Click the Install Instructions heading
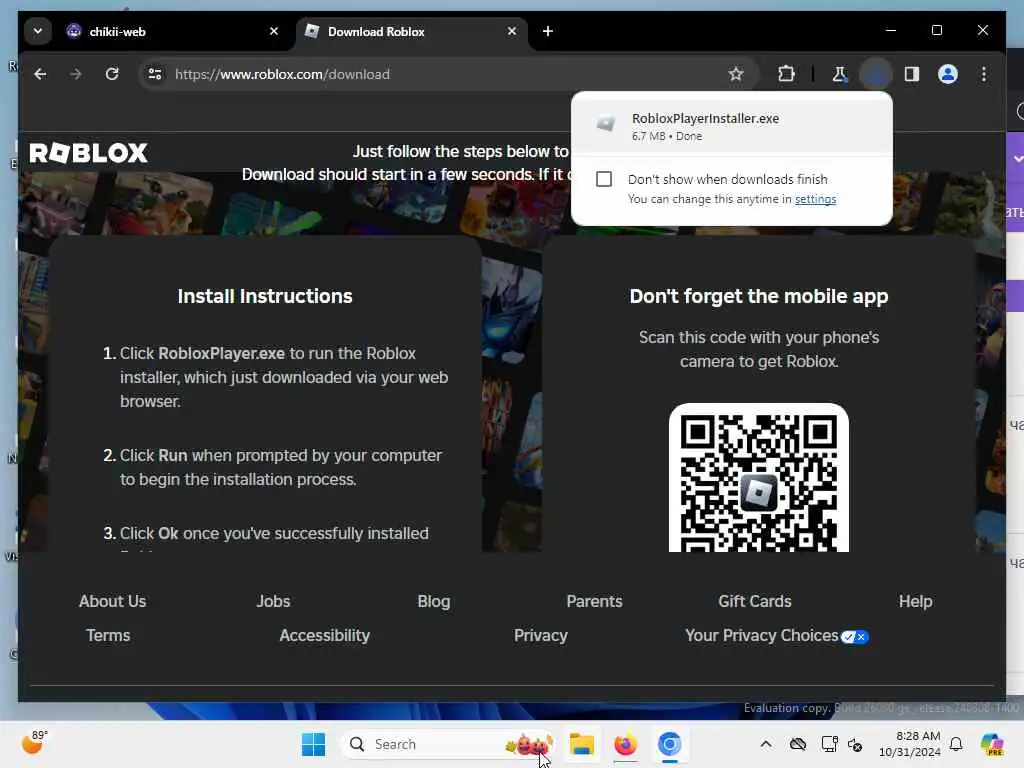 (265, 296)
